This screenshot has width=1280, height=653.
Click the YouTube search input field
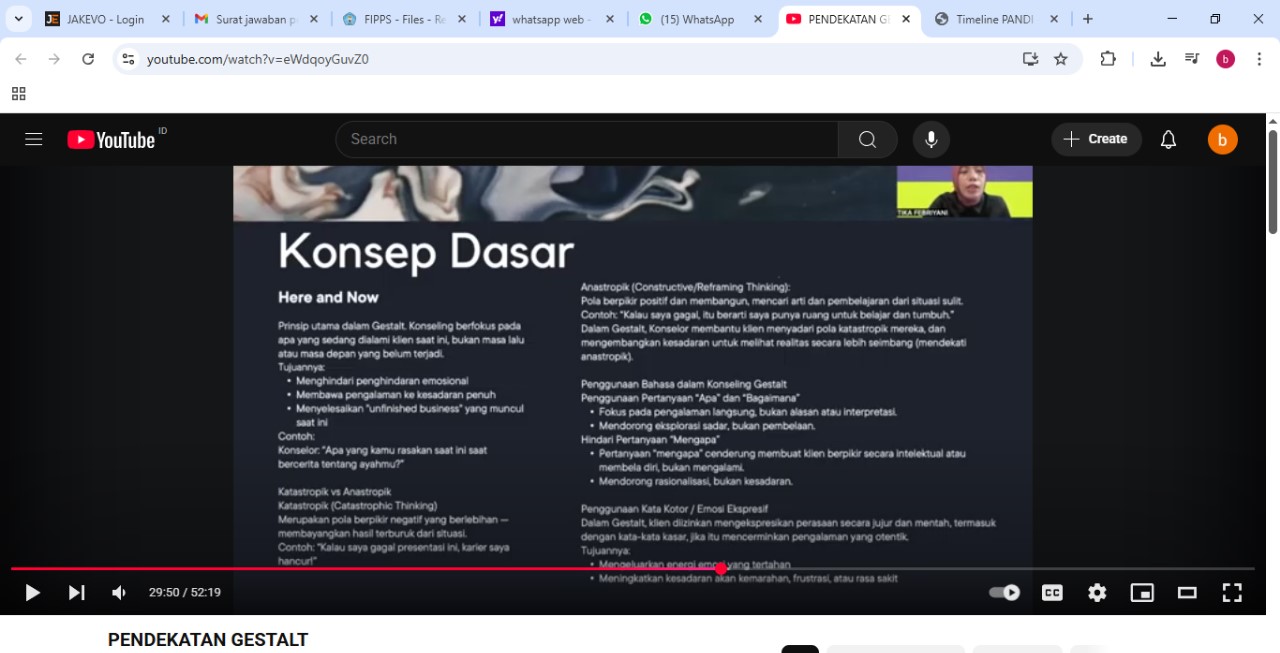(590, 139)
